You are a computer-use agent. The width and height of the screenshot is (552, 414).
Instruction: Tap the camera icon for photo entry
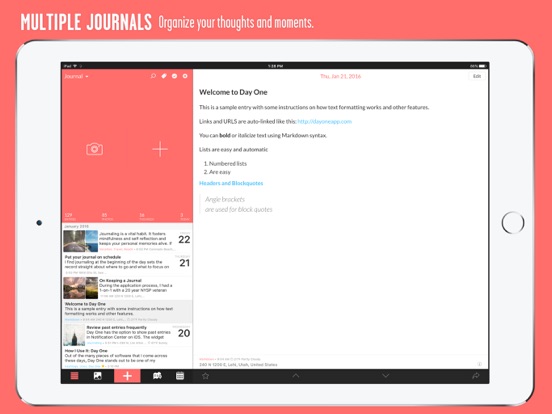click(94, 149)
